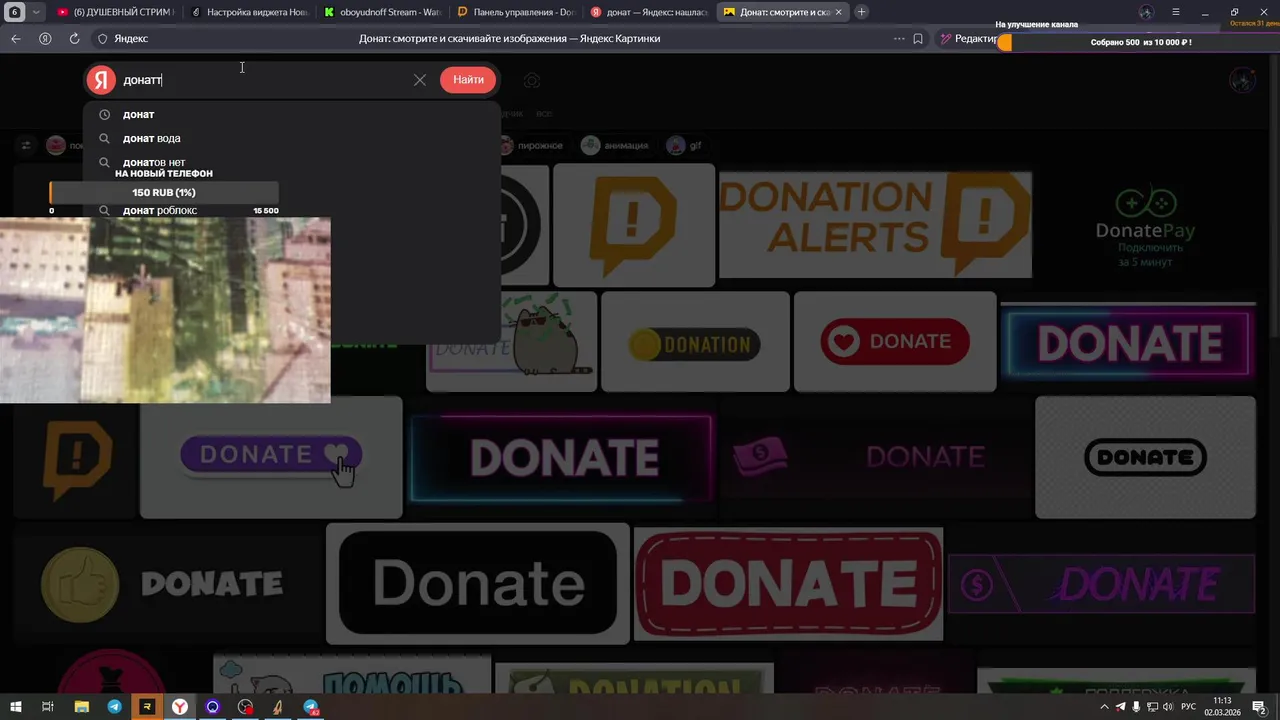Click the 150 RUB donation progress bar
Screen dimensions: 1280x720
(x=164, y=192)
